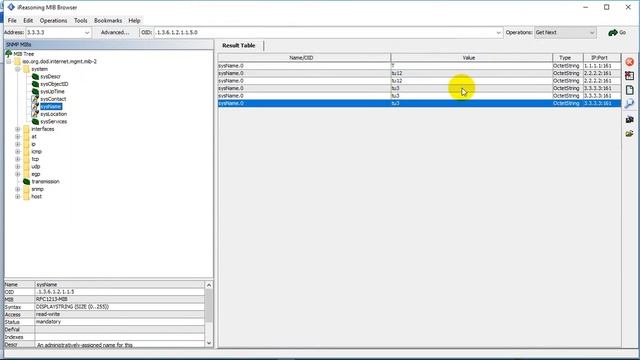The image size is (640, 360).
Task: Click the folder icon of the tcp node
Action: coord(27,159)
